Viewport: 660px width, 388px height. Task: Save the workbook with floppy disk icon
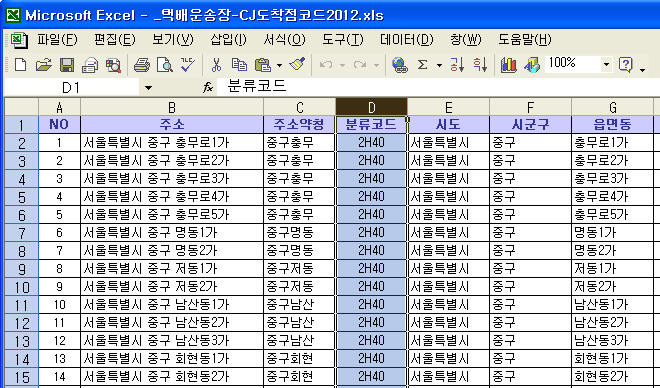[67, 65]
